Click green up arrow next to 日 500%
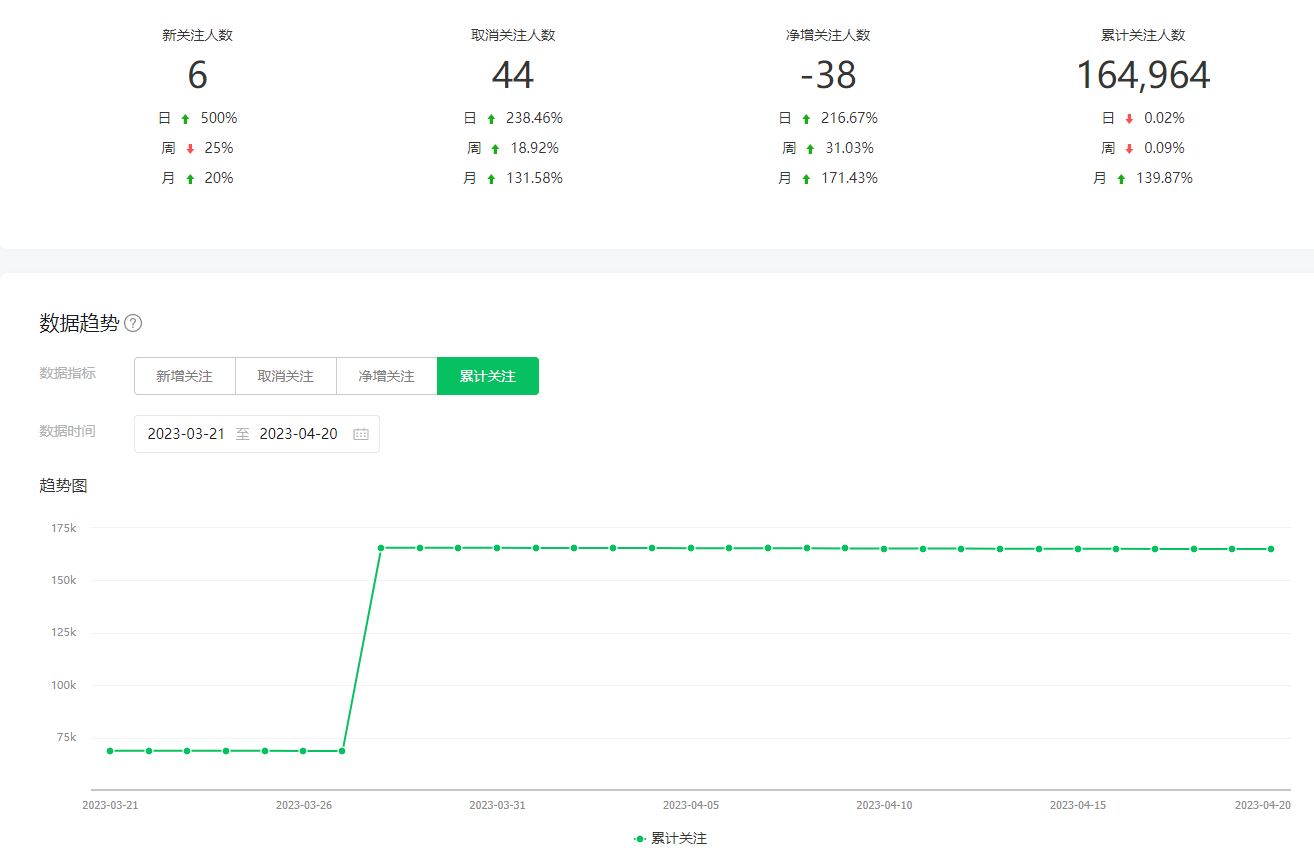1314x862 pixels. tap(185, 119)
